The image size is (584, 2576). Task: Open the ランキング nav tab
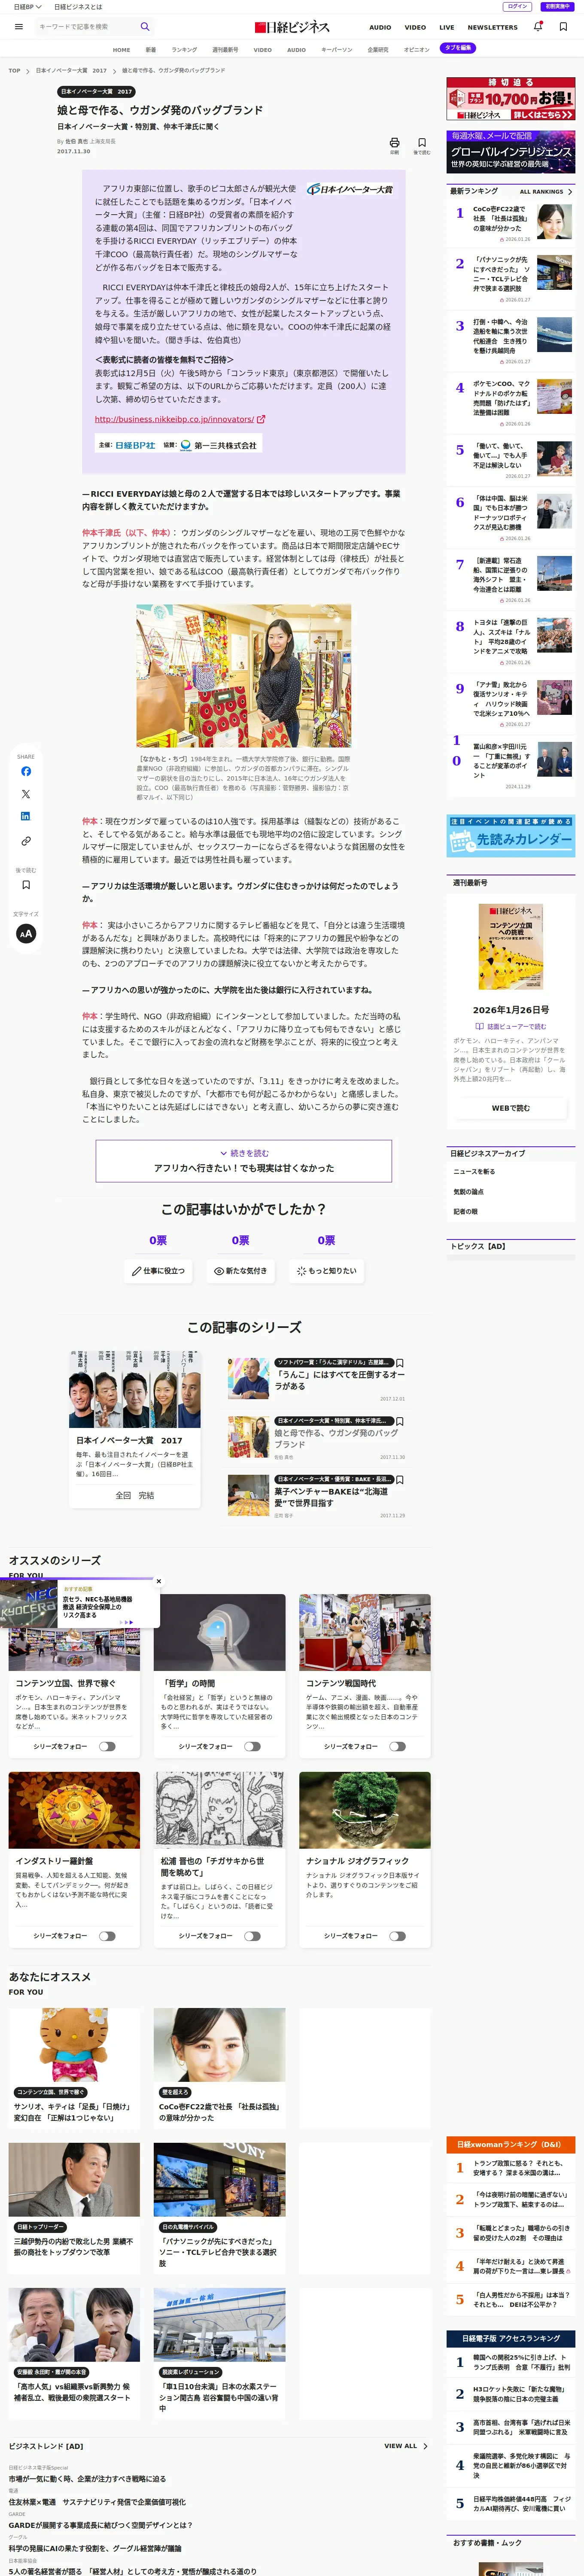pyautogui.click(x=184, y=49)
